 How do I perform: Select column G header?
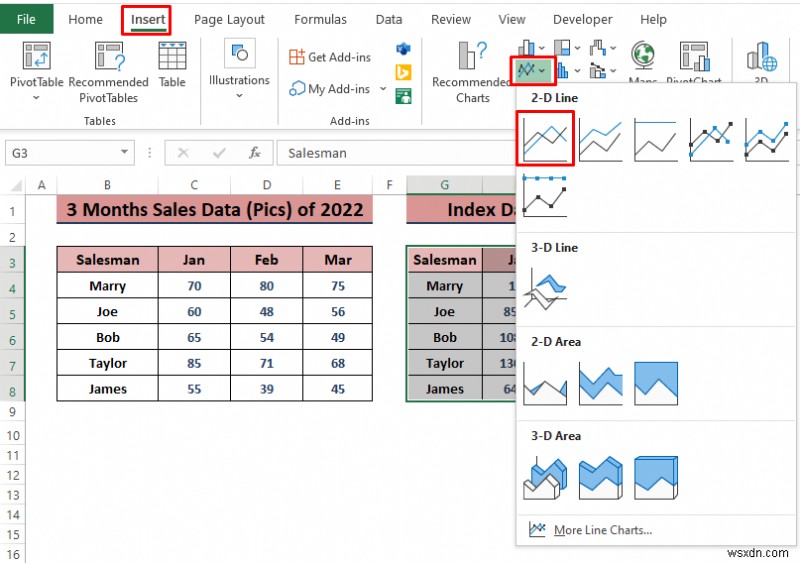click(x=444, y=185)
